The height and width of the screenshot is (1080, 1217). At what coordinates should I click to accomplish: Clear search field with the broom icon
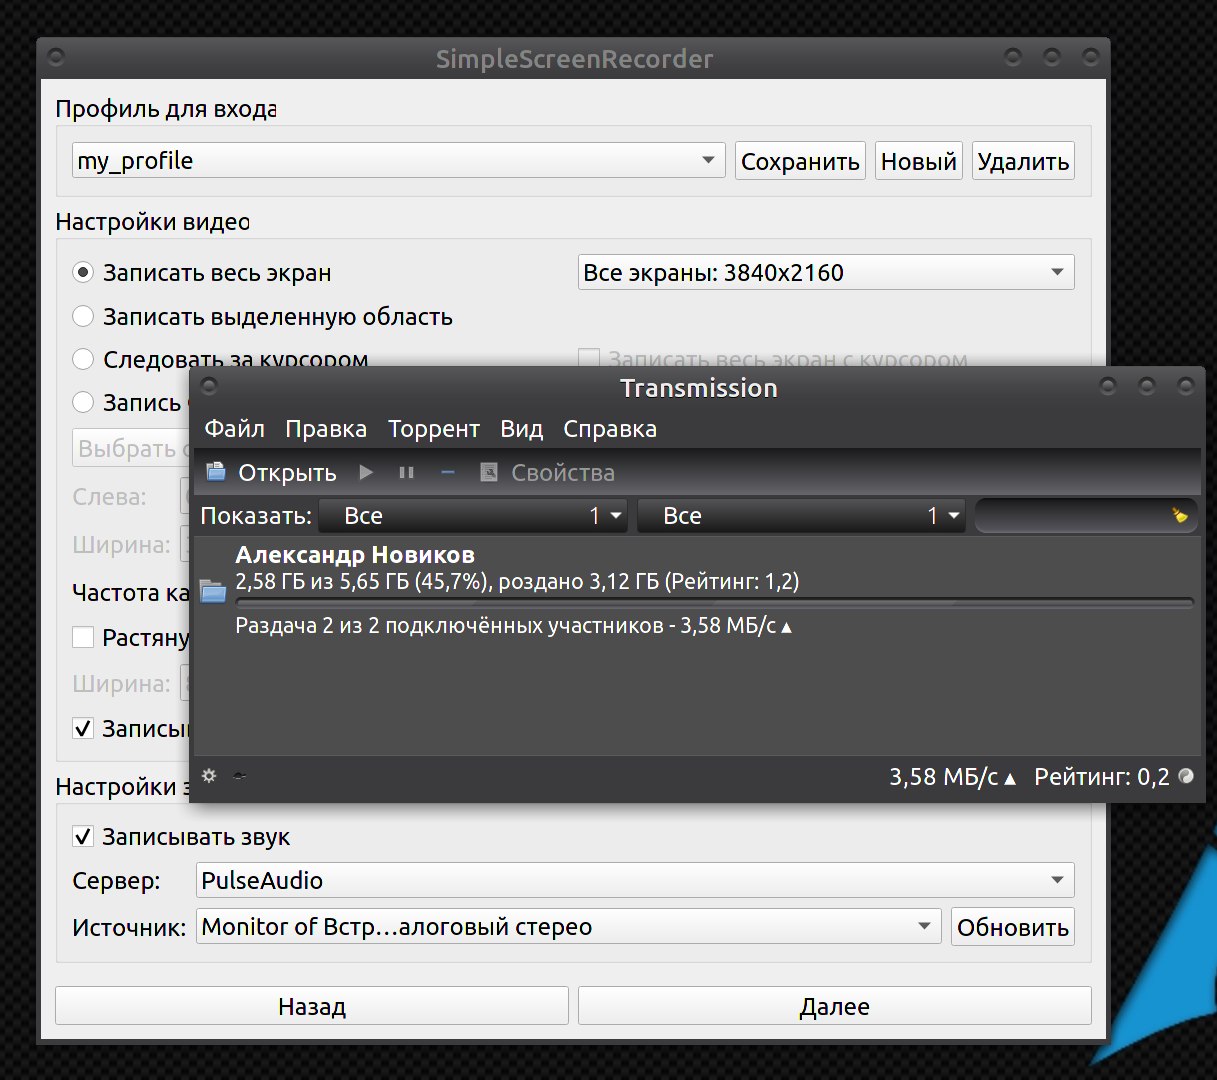pyautogui.click(x=1180, y=516)
